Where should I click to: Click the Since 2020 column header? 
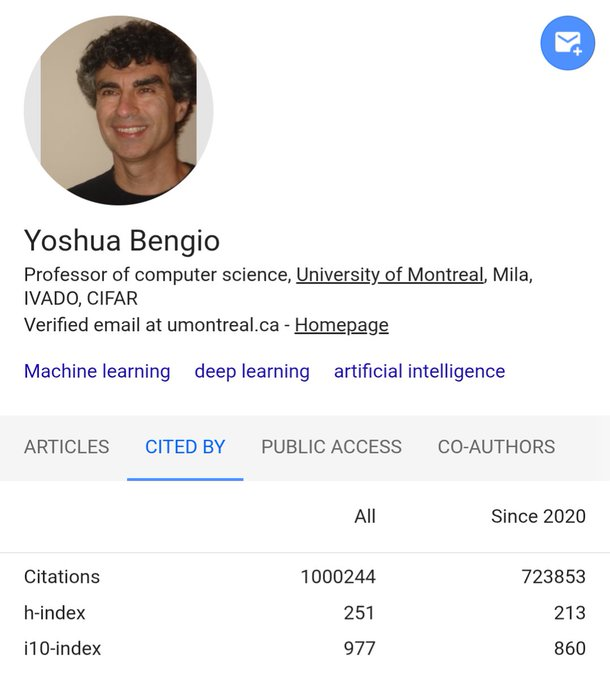tap(538, 516)
